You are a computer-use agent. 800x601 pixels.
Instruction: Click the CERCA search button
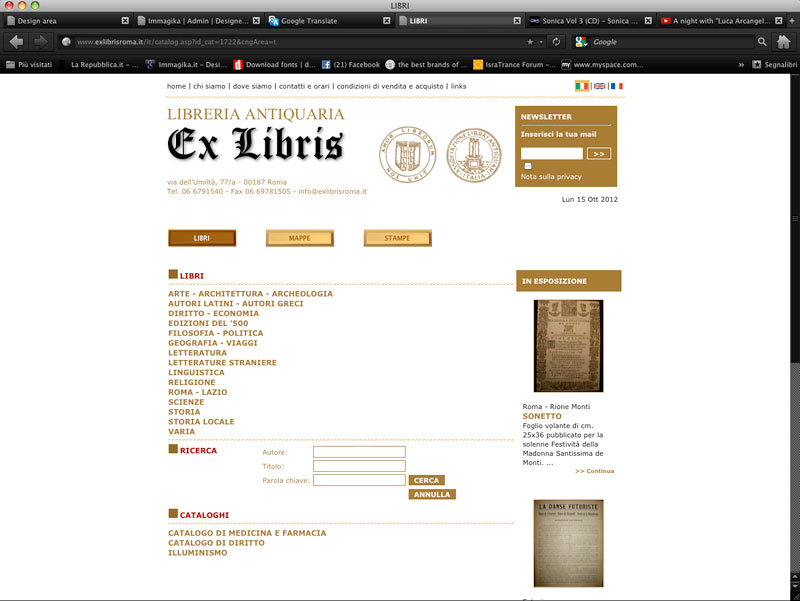[427, 480]
